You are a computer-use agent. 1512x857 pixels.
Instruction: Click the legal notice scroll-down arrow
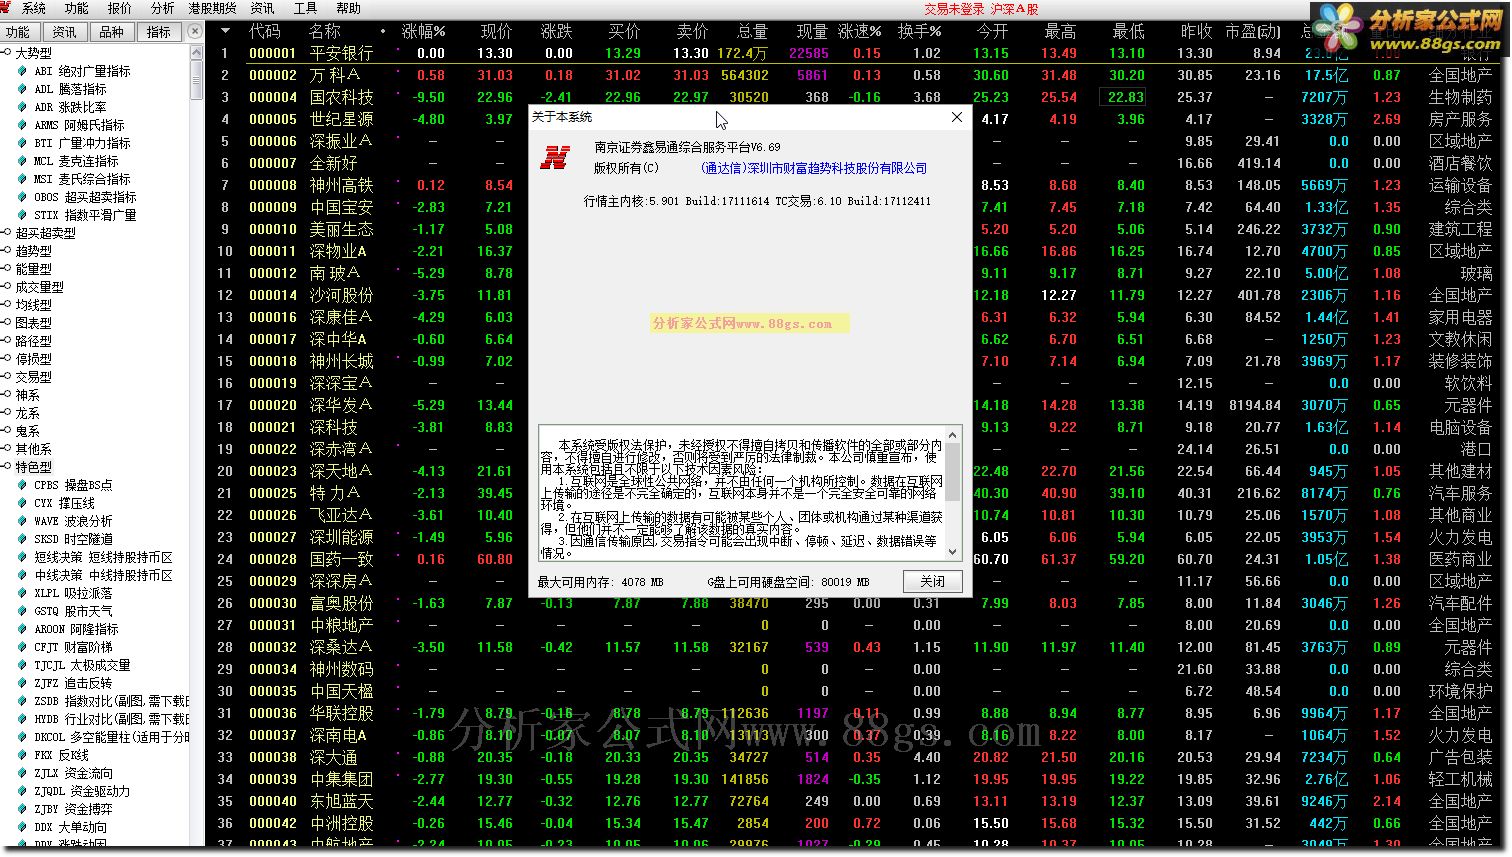click(x=953, y=552)
